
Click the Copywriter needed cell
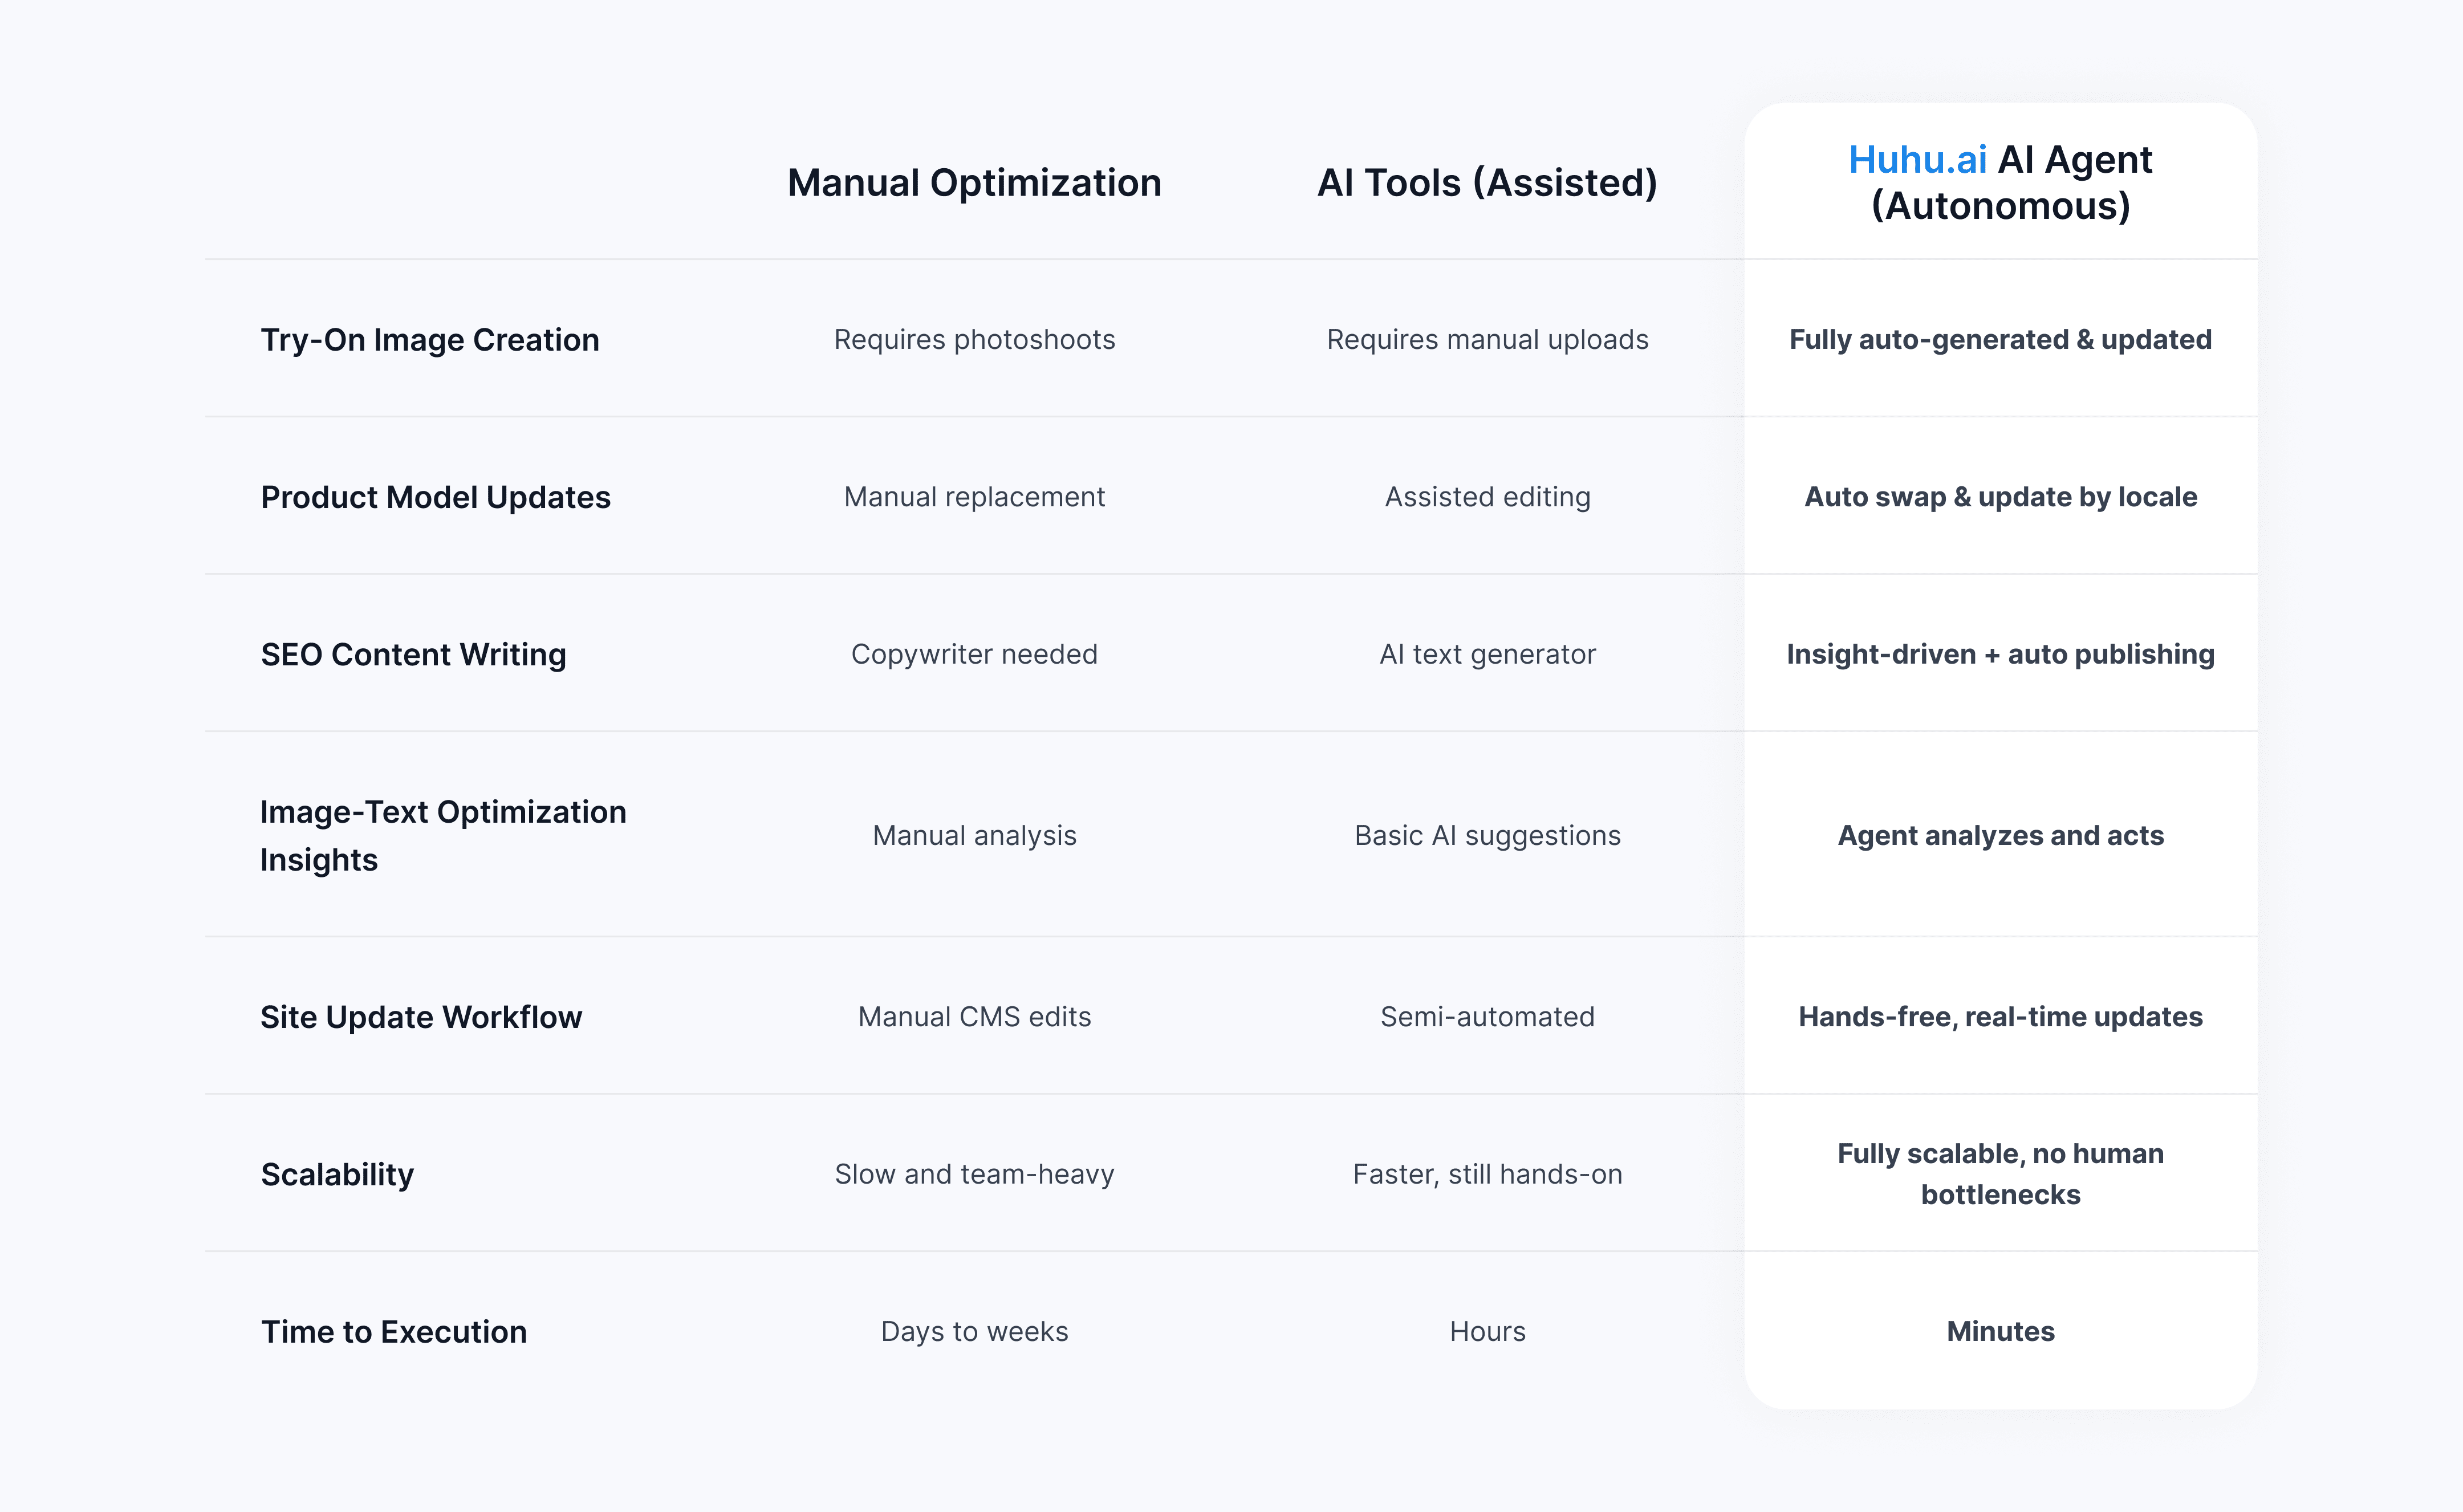(974, 654)
